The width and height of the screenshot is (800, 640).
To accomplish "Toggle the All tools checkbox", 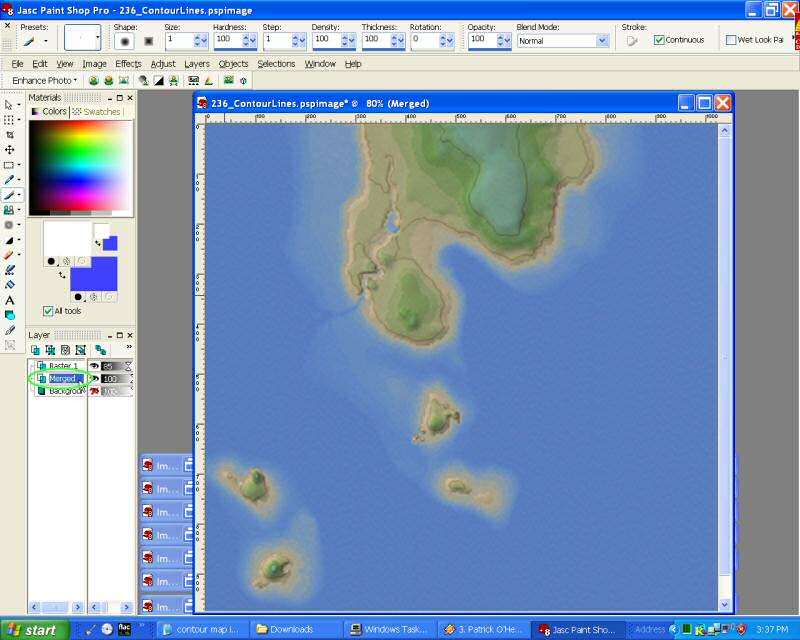I will [48, 311].
